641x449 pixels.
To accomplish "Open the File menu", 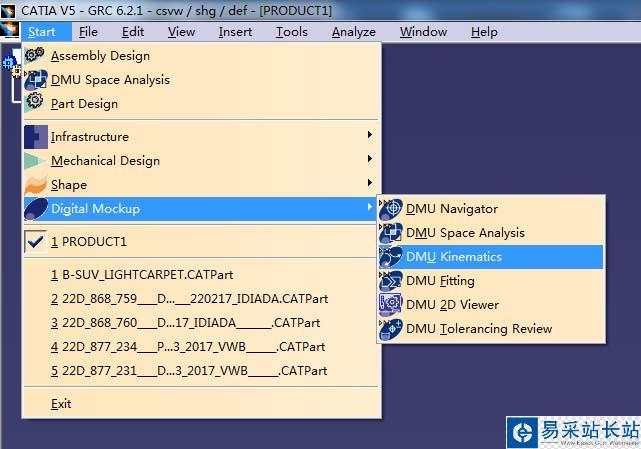I will pyautogui.click(x=88, y=32).
